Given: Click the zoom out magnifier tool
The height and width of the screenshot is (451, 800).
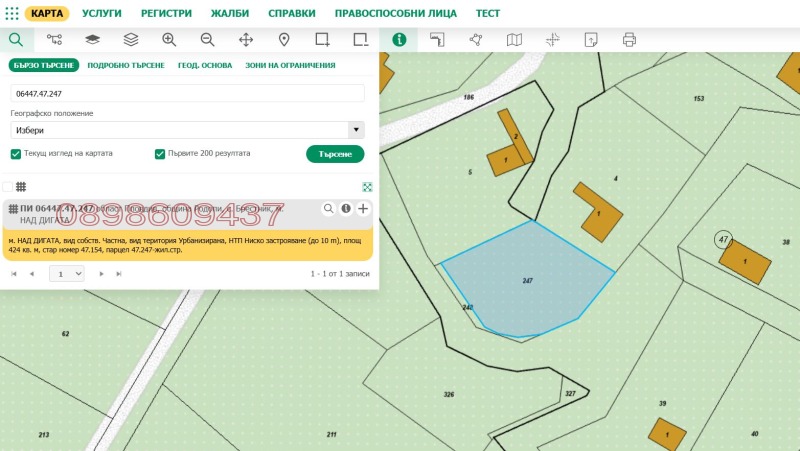Looking at the screenshot, I should point(207,40).
